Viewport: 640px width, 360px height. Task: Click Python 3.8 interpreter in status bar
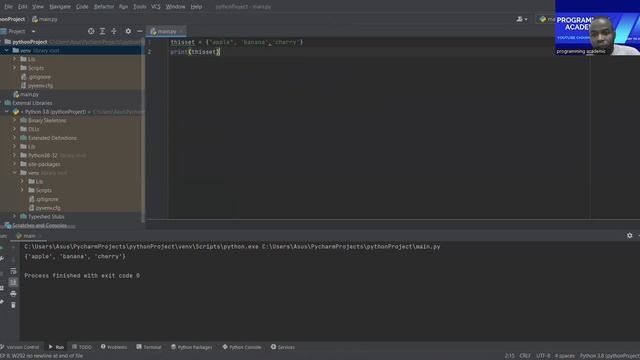coord(610,356)
